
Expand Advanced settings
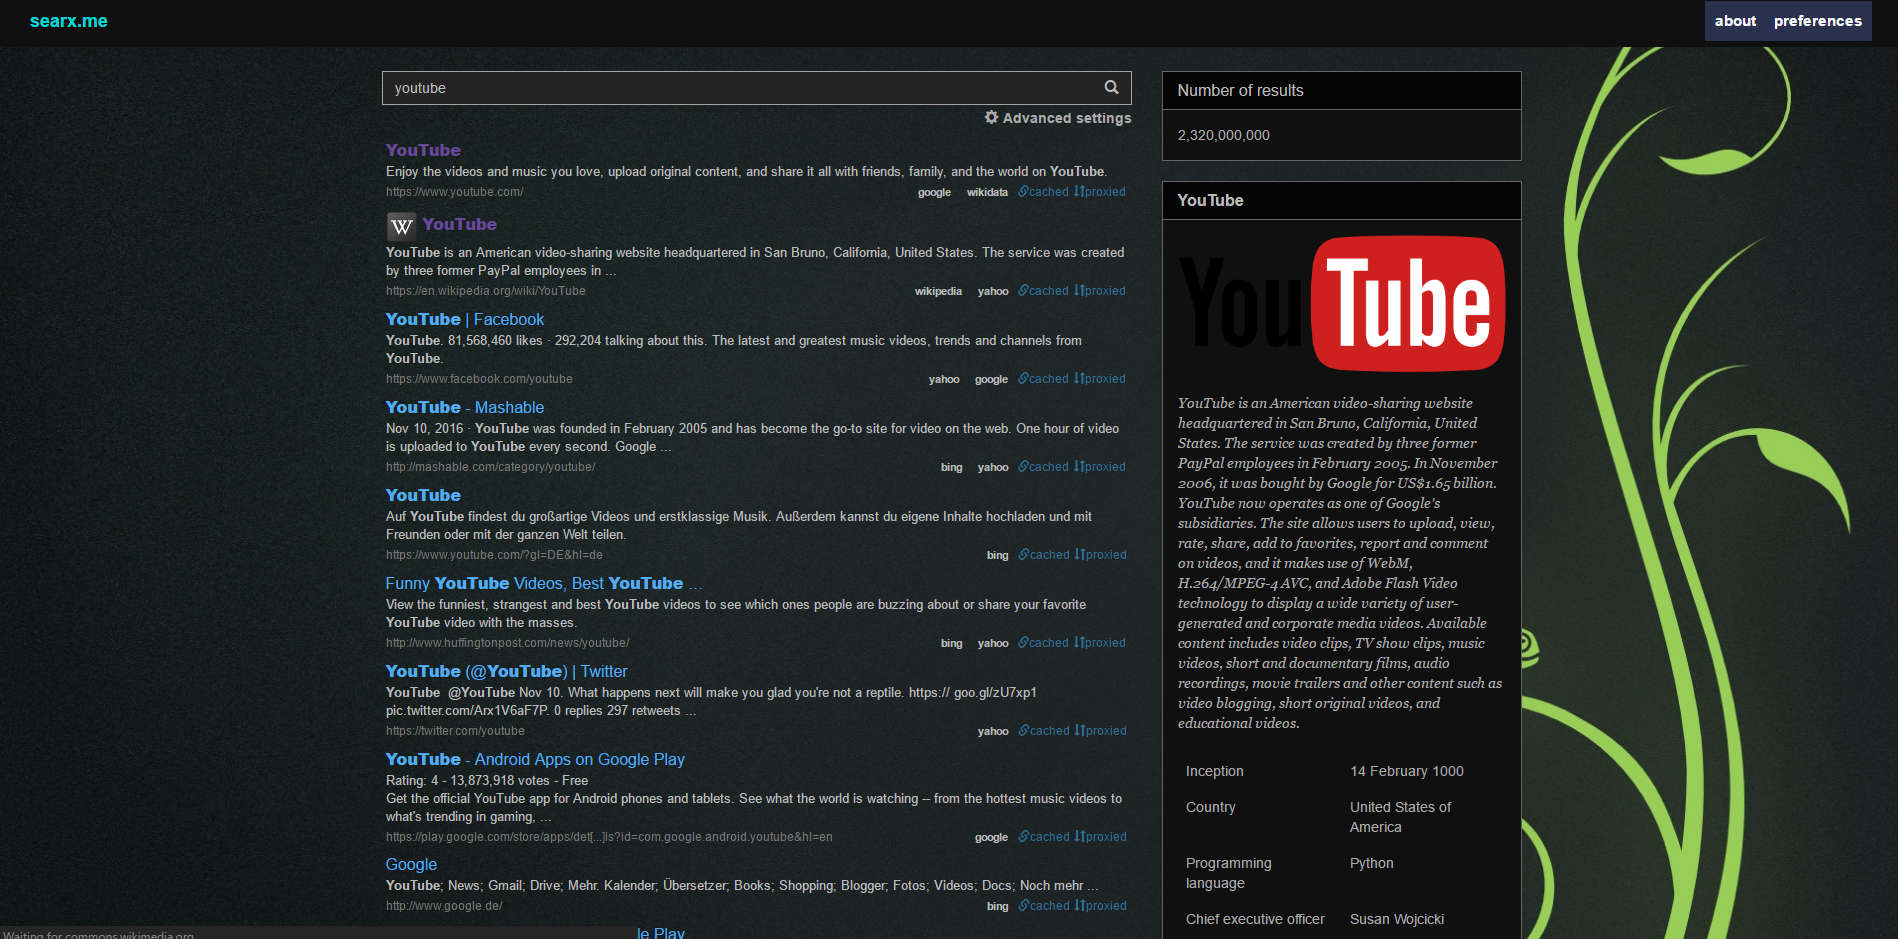1058,118
